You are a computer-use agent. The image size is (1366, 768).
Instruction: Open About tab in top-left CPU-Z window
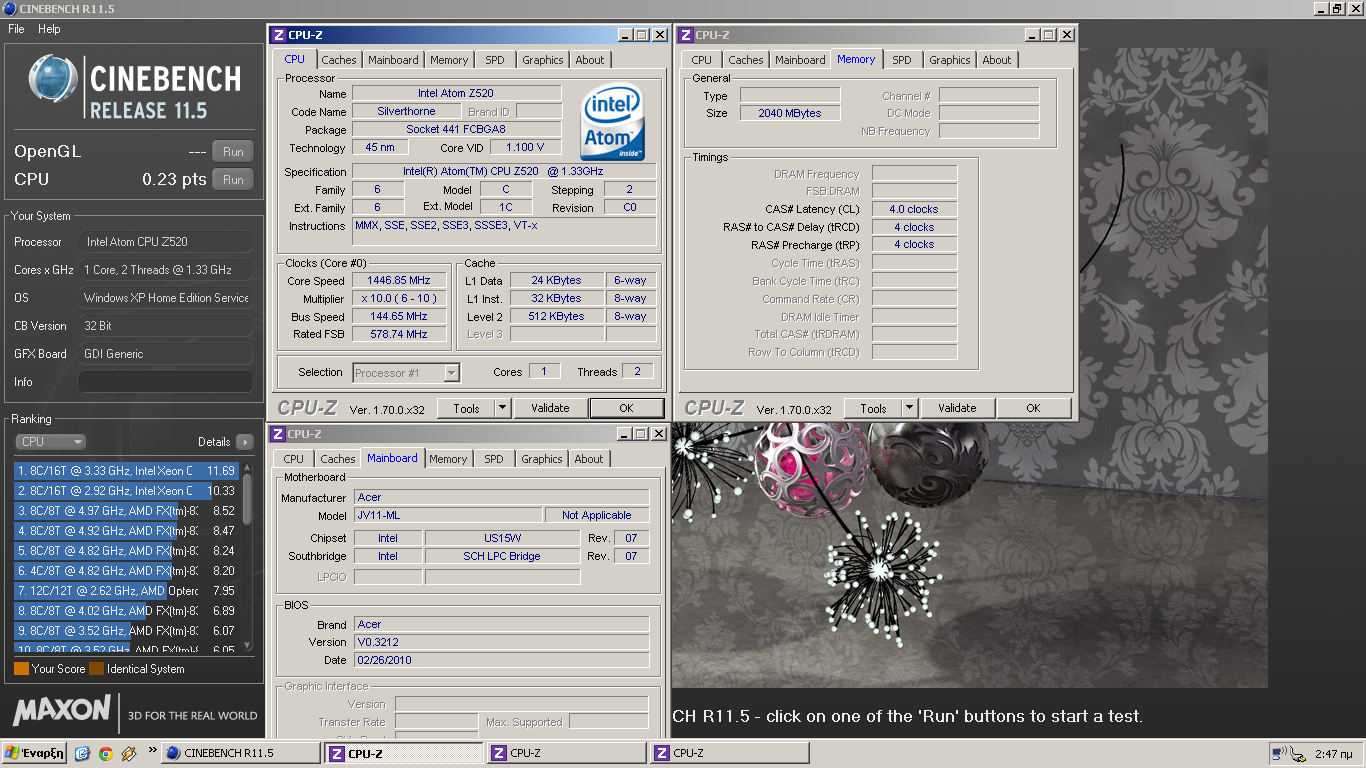click(x=590, y=60)
